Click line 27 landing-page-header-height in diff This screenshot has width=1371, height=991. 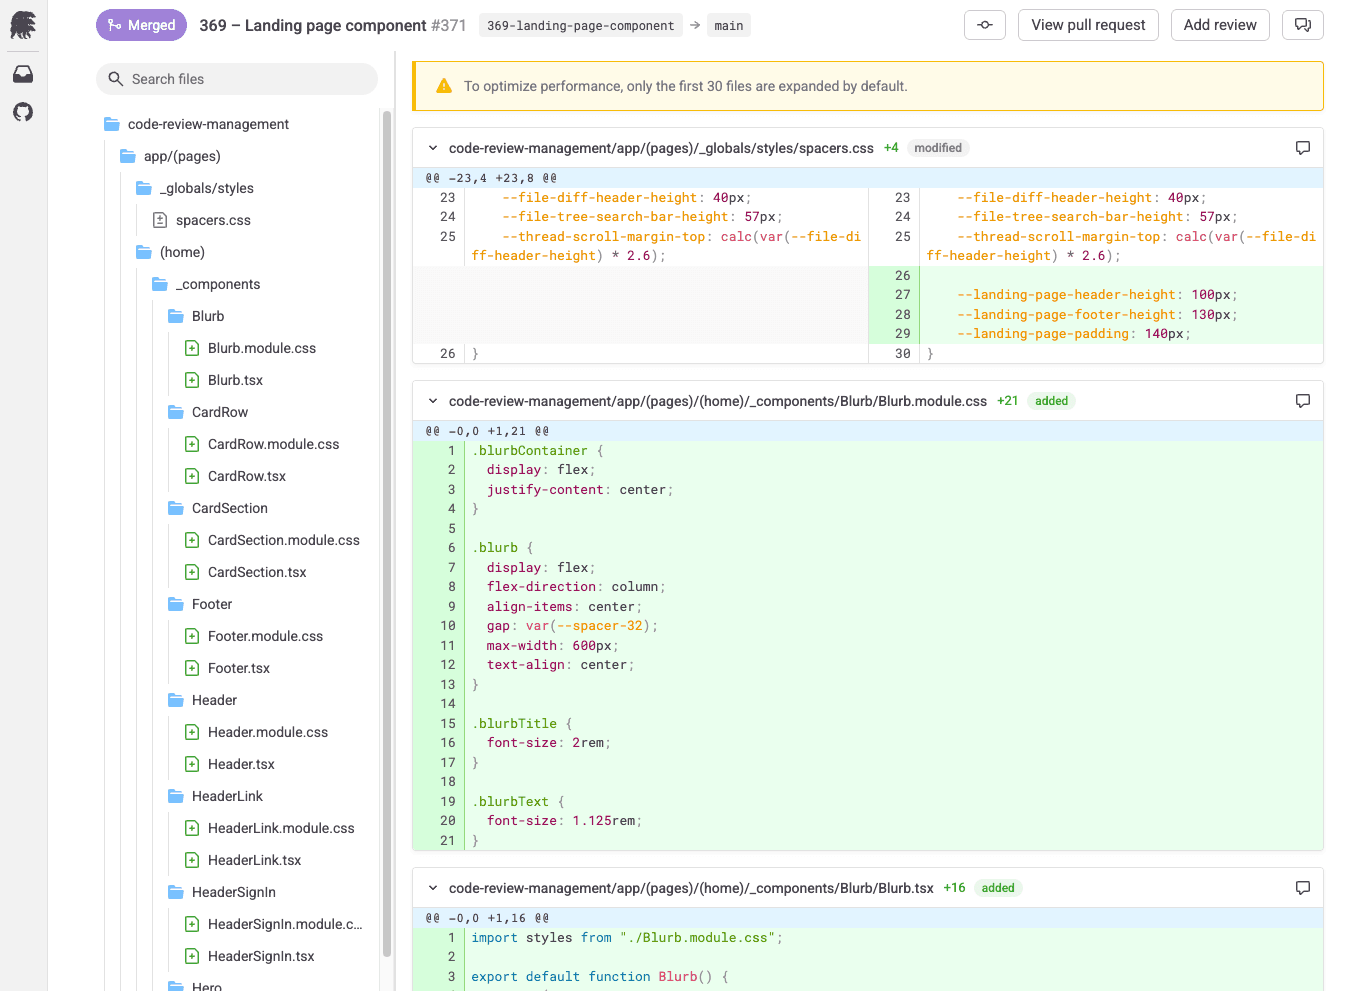pyautogui.click(x=1095, y=295)
